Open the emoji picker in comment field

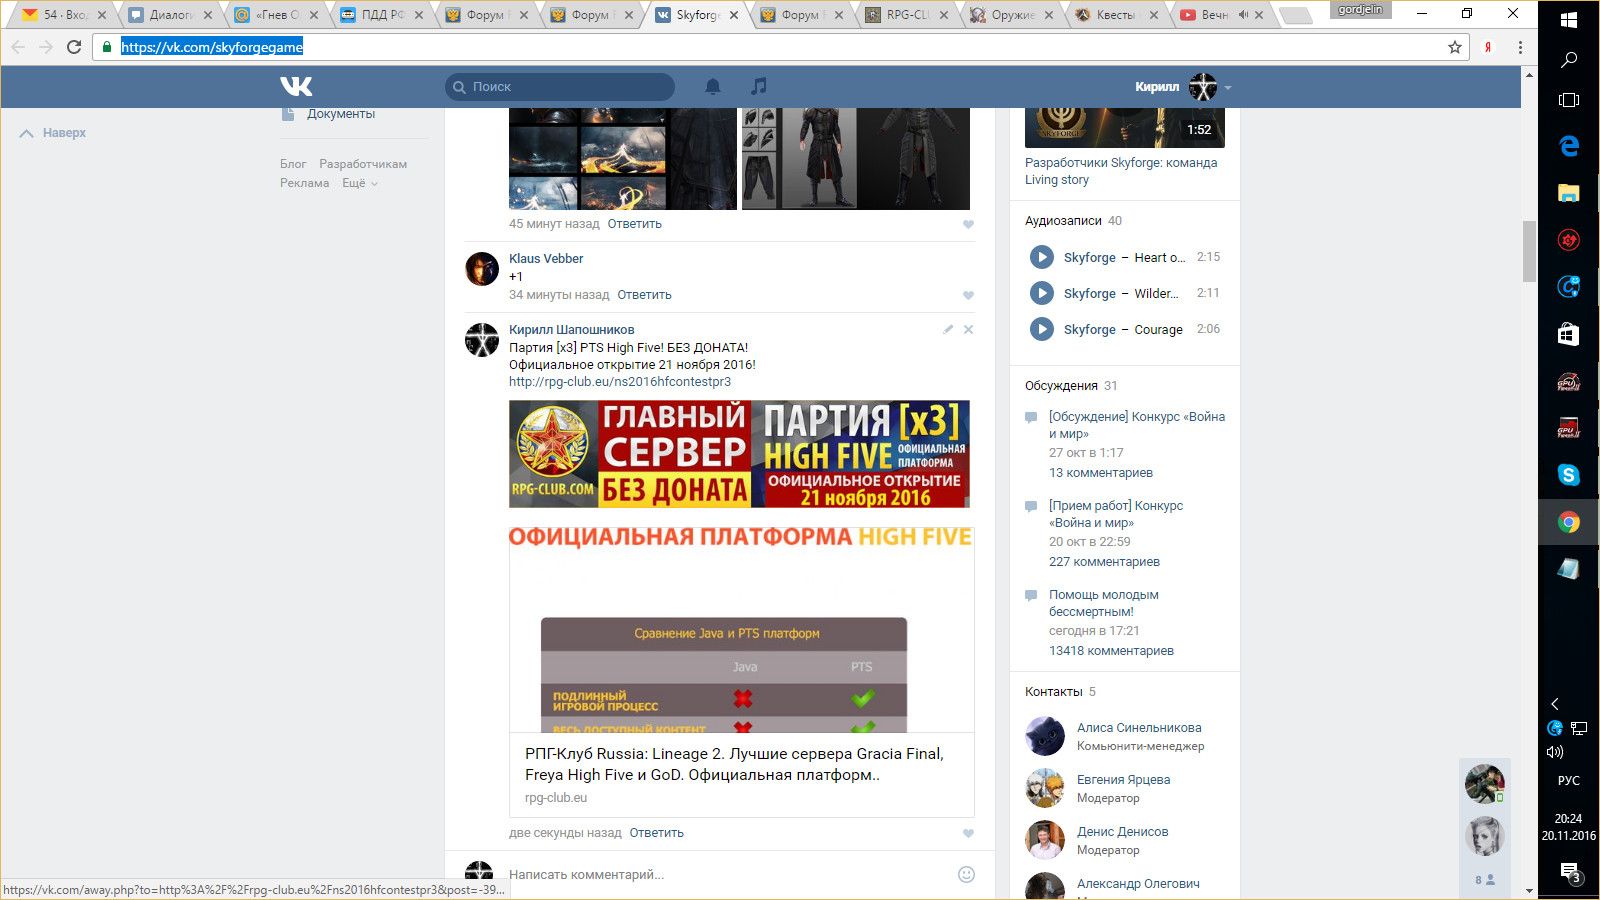(x=966, y=874)
